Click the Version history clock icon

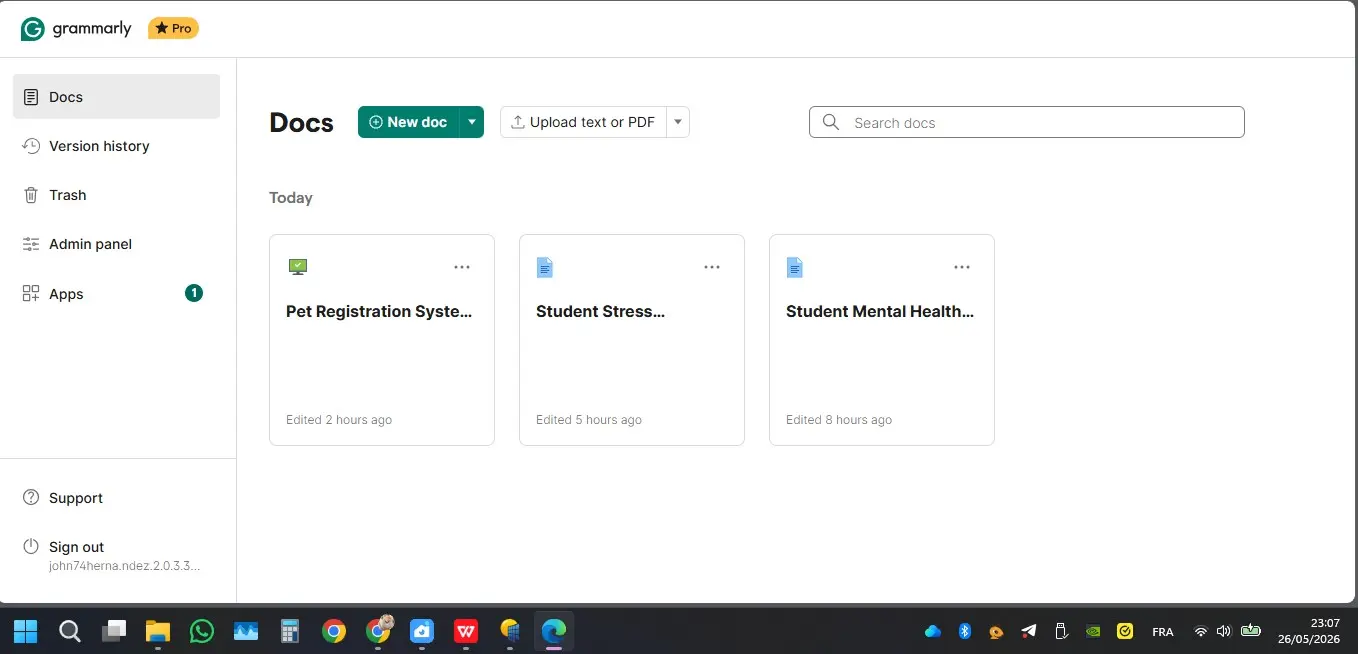[x=31, y=146]
